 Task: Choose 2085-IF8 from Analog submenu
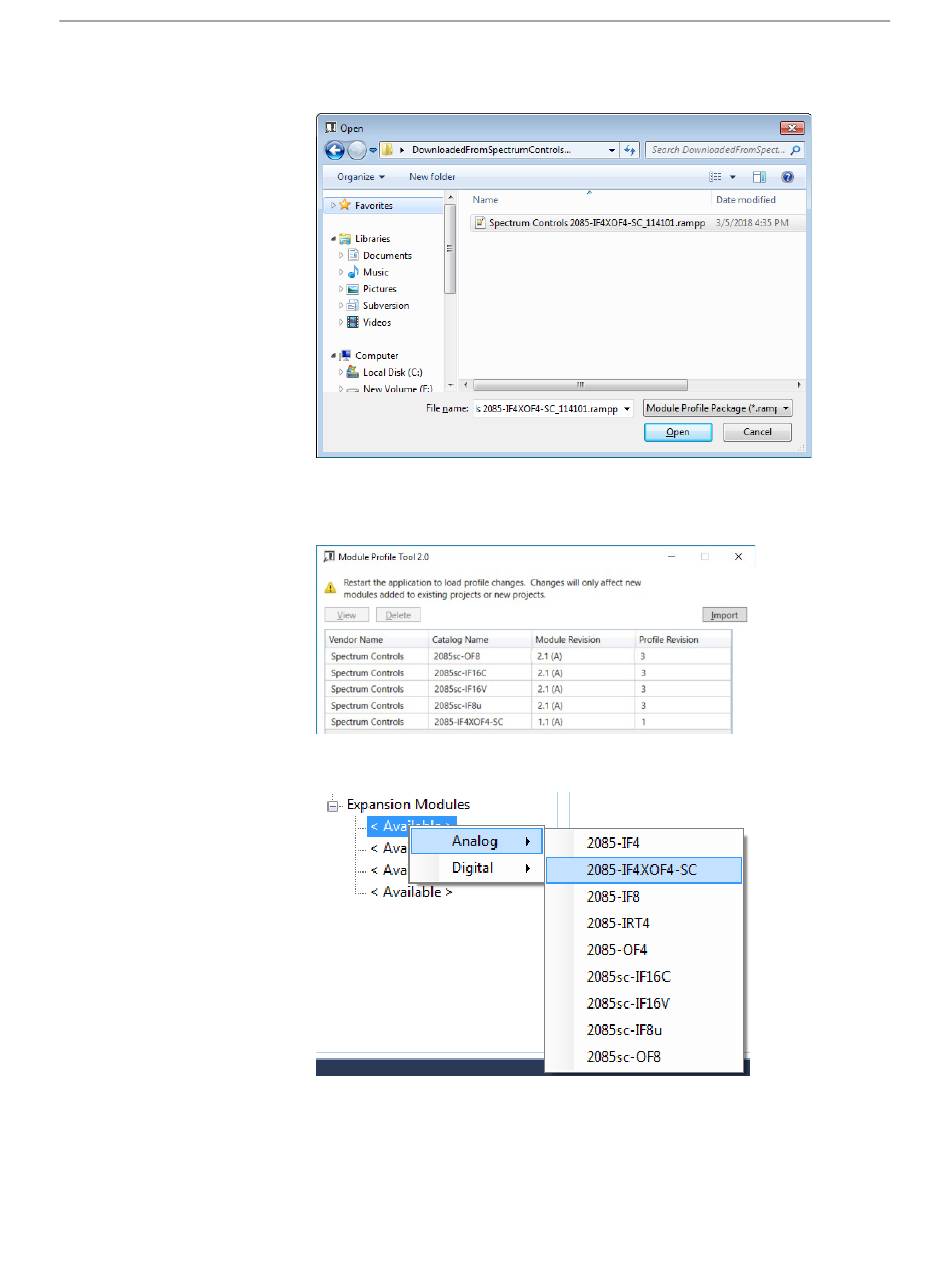point(644,896)
